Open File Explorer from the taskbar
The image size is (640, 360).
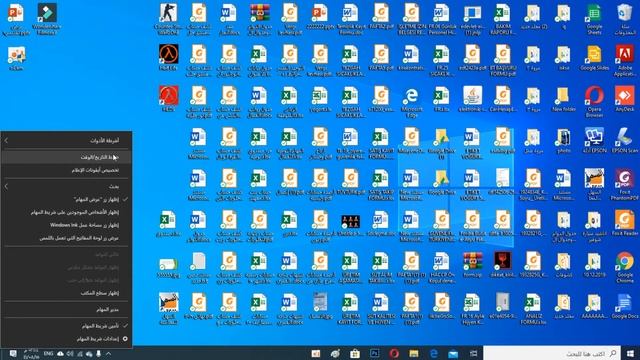point(414,353)
